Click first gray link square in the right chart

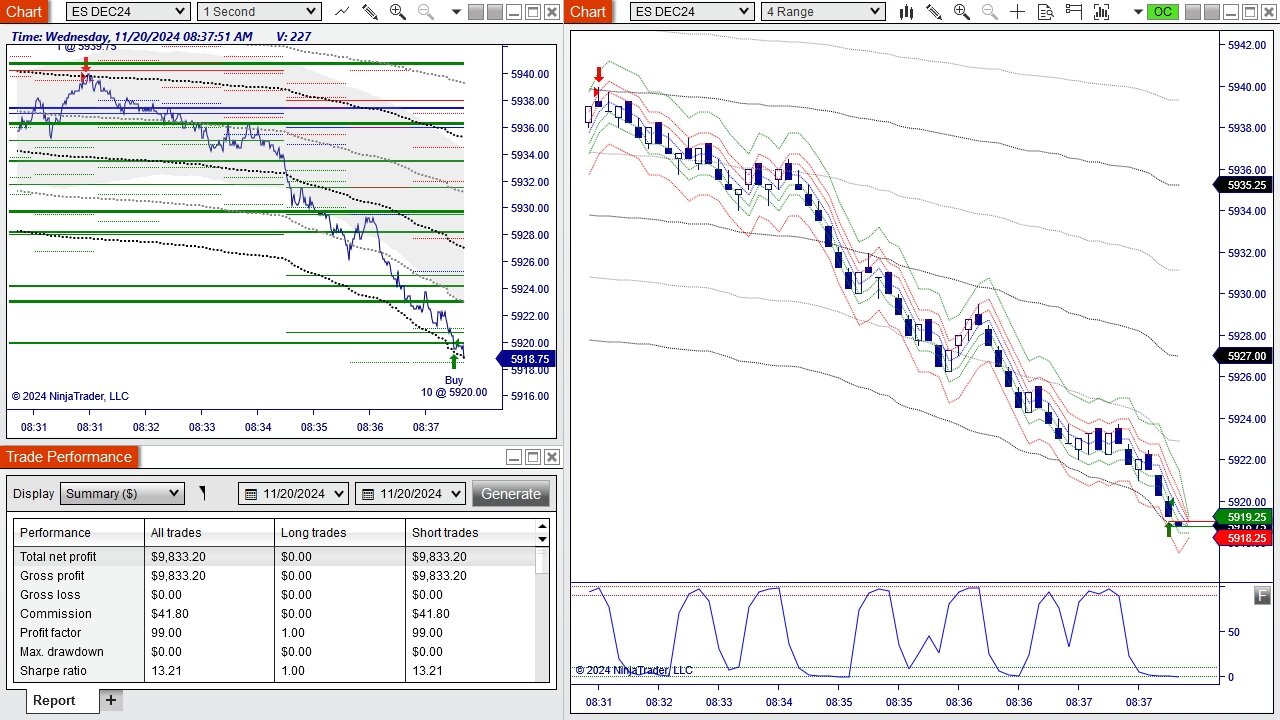(x=1193, y=12)
